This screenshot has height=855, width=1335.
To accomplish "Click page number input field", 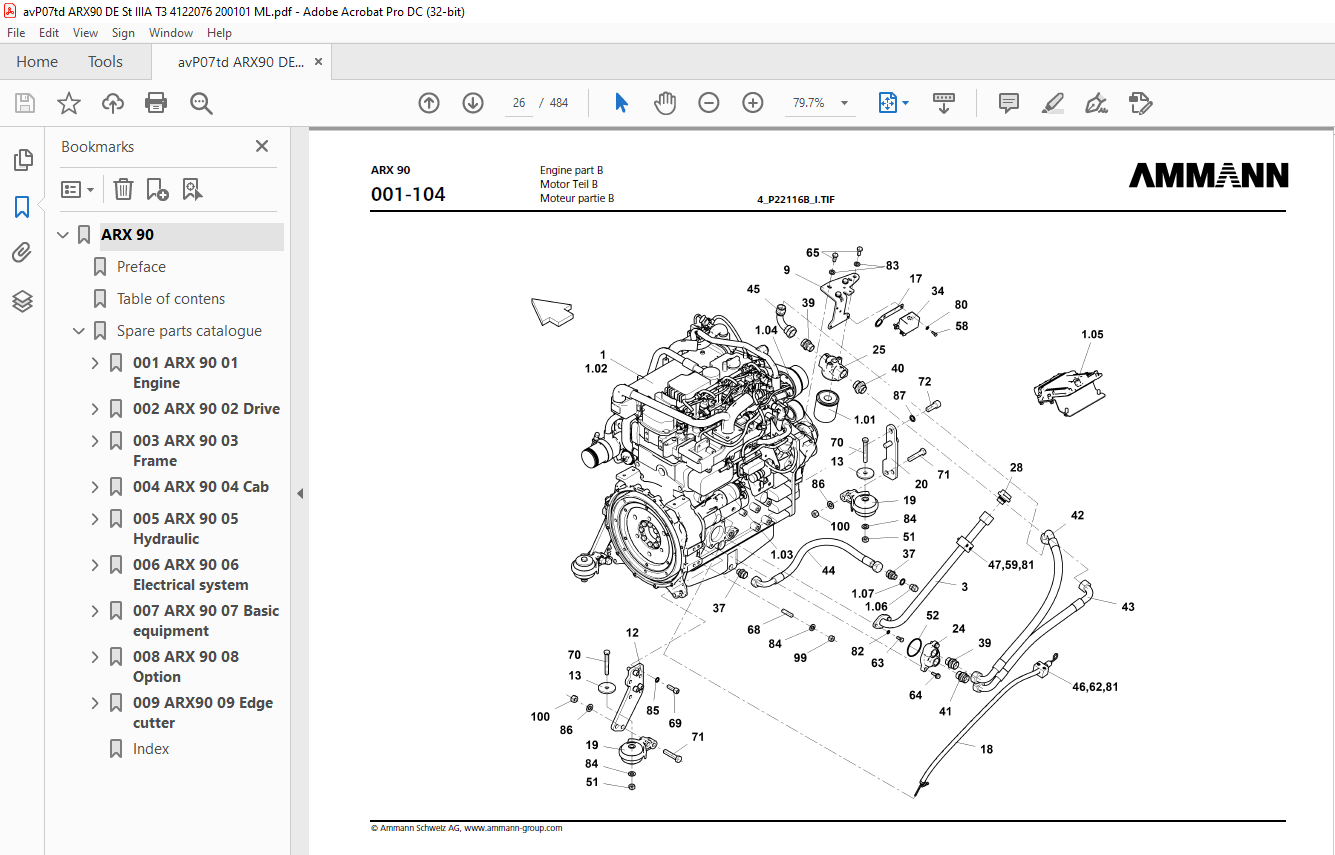I will pyautogui.click(x=519, y=103).
